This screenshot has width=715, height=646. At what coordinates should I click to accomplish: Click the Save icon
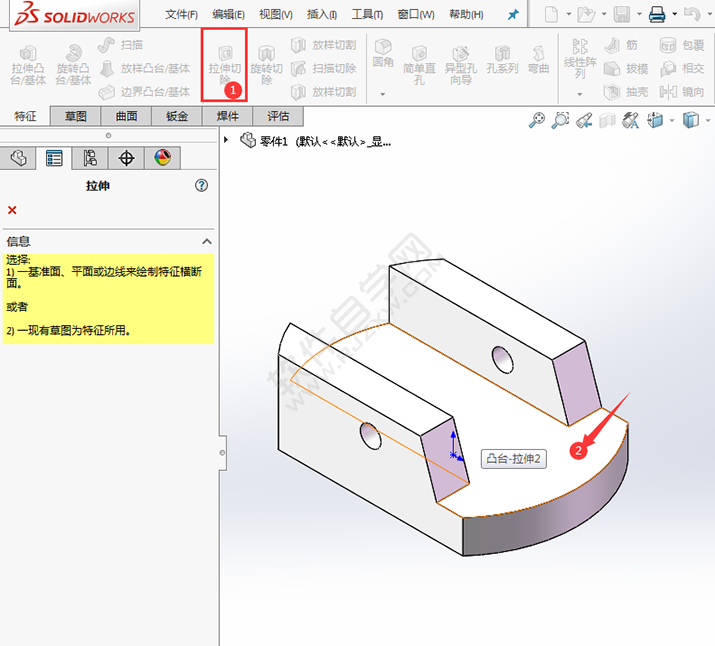622,15
